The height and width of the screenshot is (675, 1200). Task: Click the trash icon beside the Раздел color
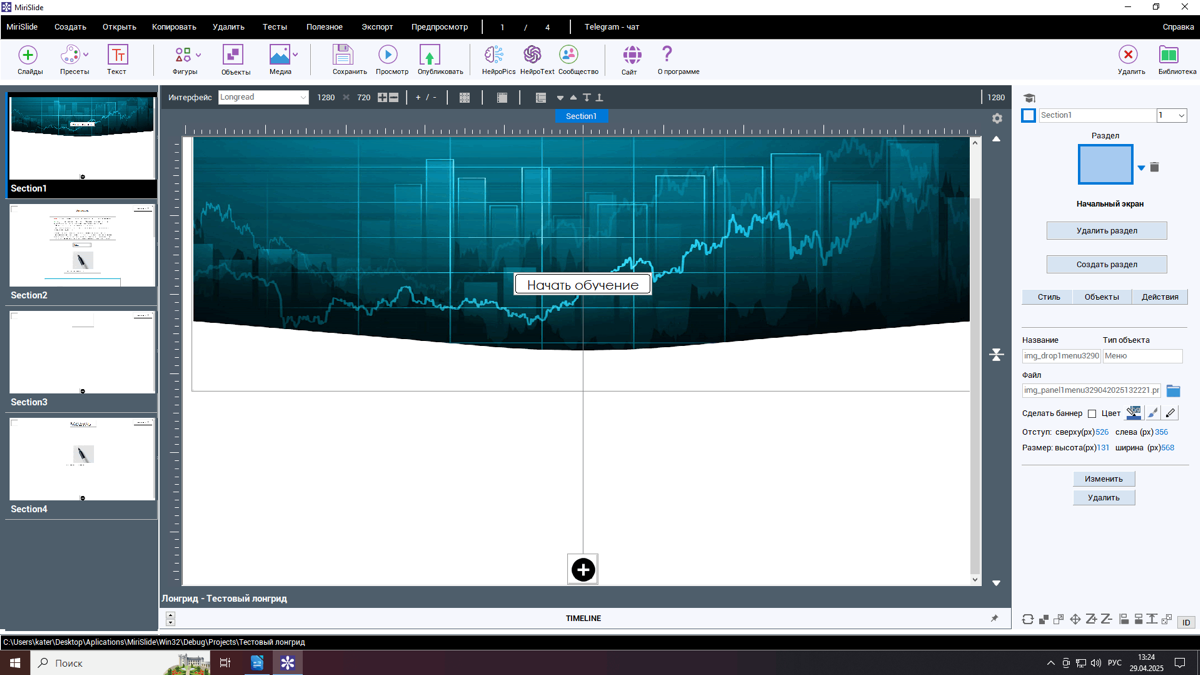coord(1155,167)
